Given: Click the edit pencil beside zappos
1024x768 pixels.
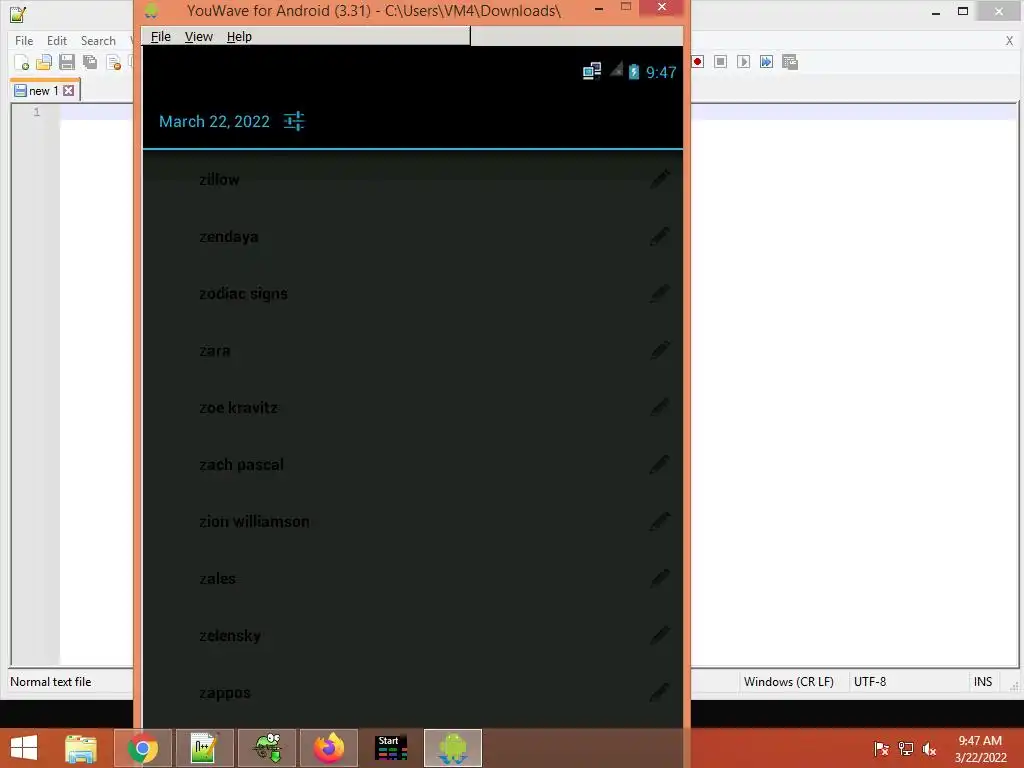Looking at the screenshot, I should tap(660, 692).
